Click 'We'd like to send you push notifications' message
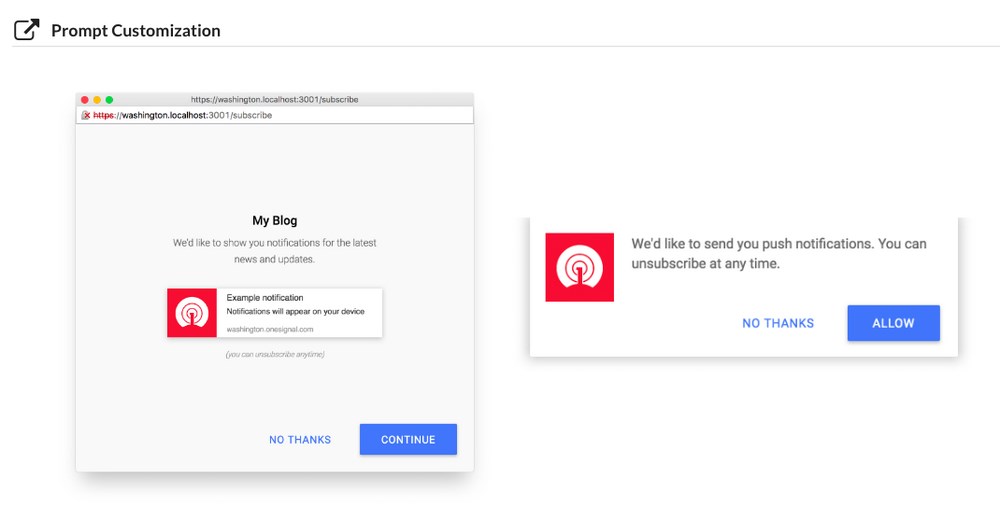The width and height of the screenshot is (1000, 512). (x=779, y=253)
